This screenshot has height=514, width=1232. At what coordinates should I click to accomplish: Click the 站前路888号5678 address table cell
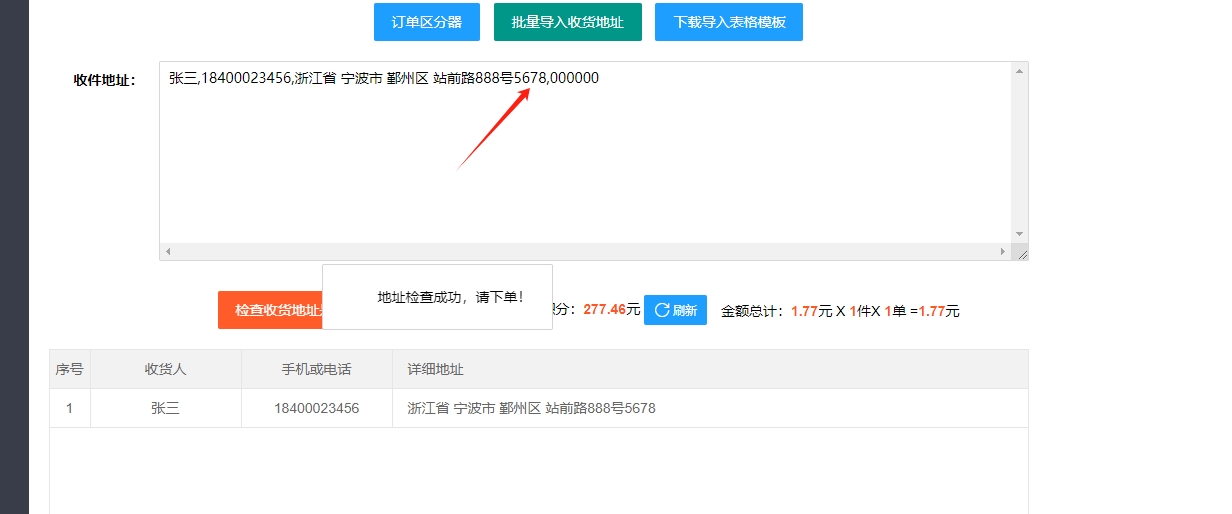(x=531, y=408)
